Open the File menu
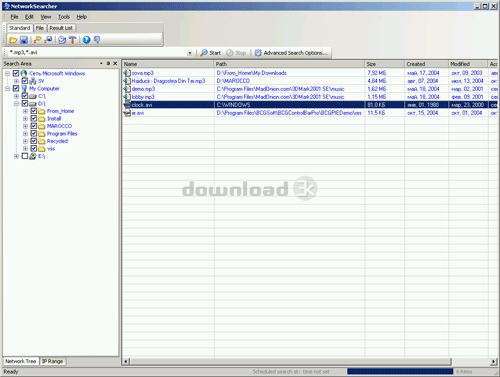Viewport: 500px width, 377px height. pyautogui.click(x=14, y=17)
